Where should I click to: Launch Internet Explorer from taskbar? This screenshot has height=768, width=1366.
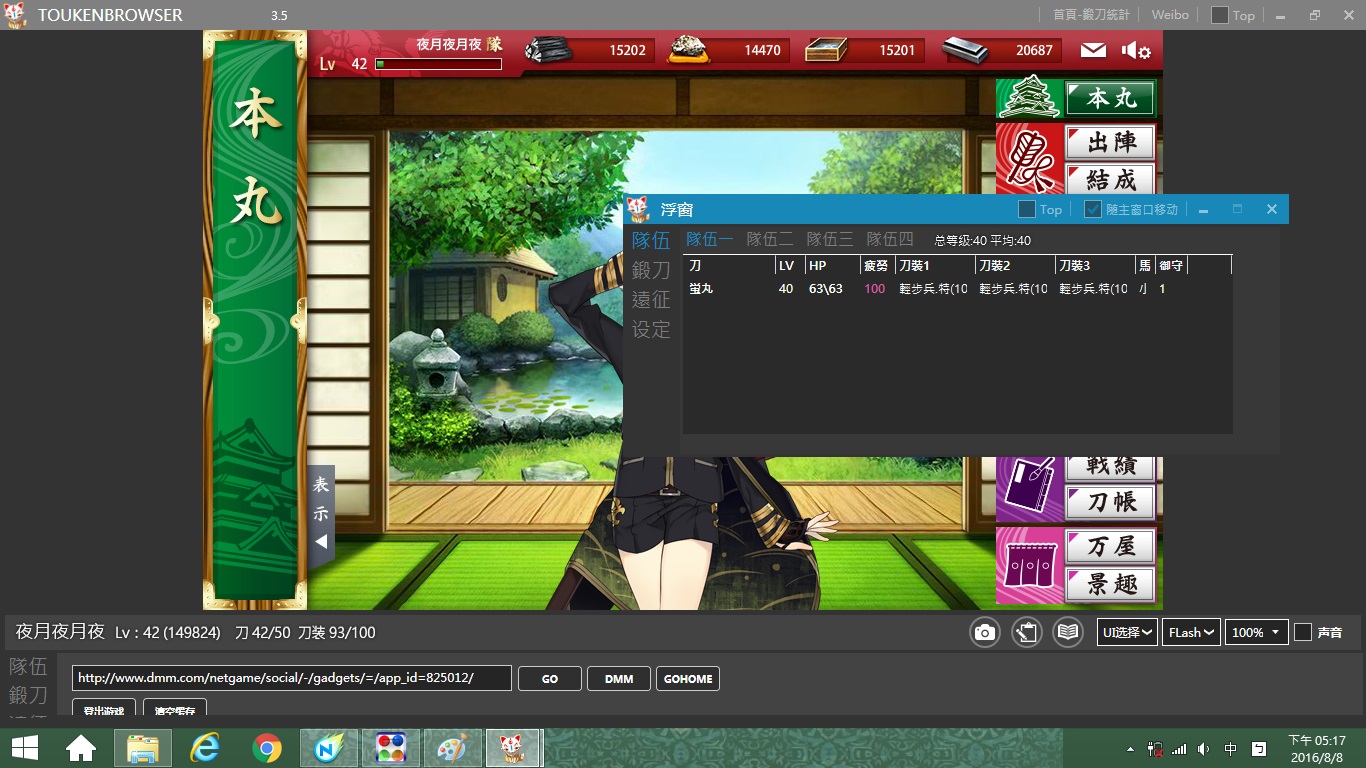click(x=204, y=748)
